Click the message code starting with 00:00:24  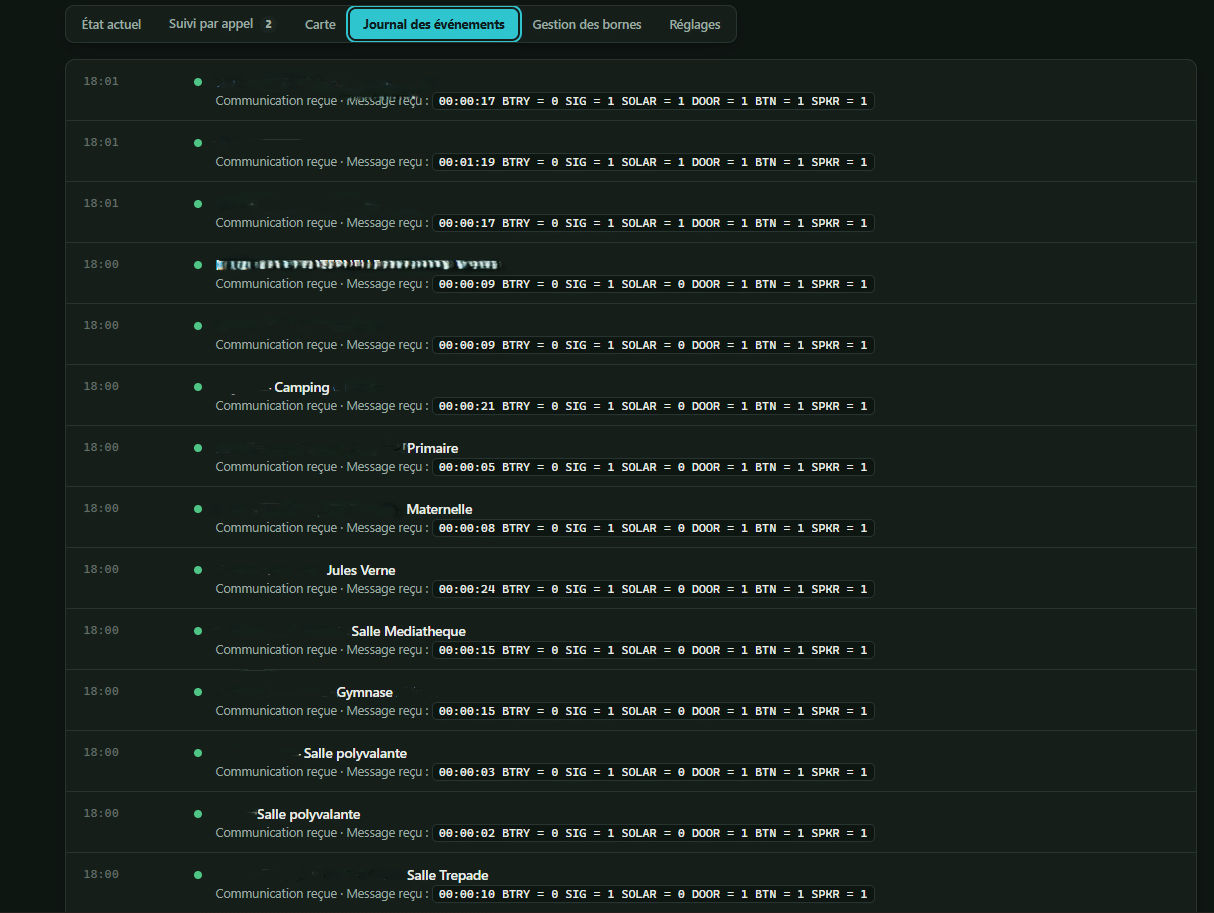653,589
